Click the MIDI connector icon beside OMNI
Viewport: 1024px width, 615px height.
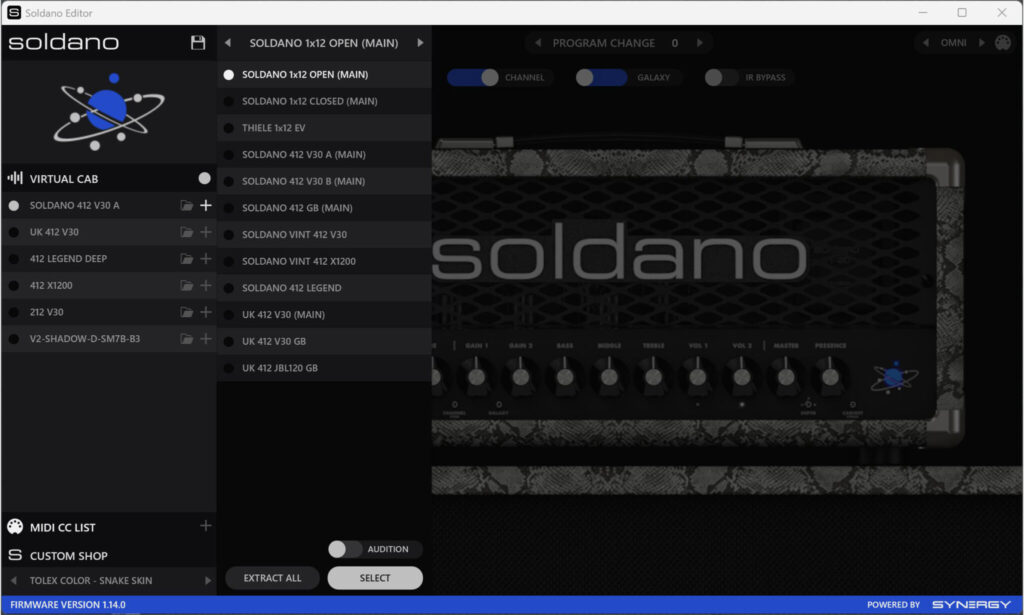pos(1002,42)
